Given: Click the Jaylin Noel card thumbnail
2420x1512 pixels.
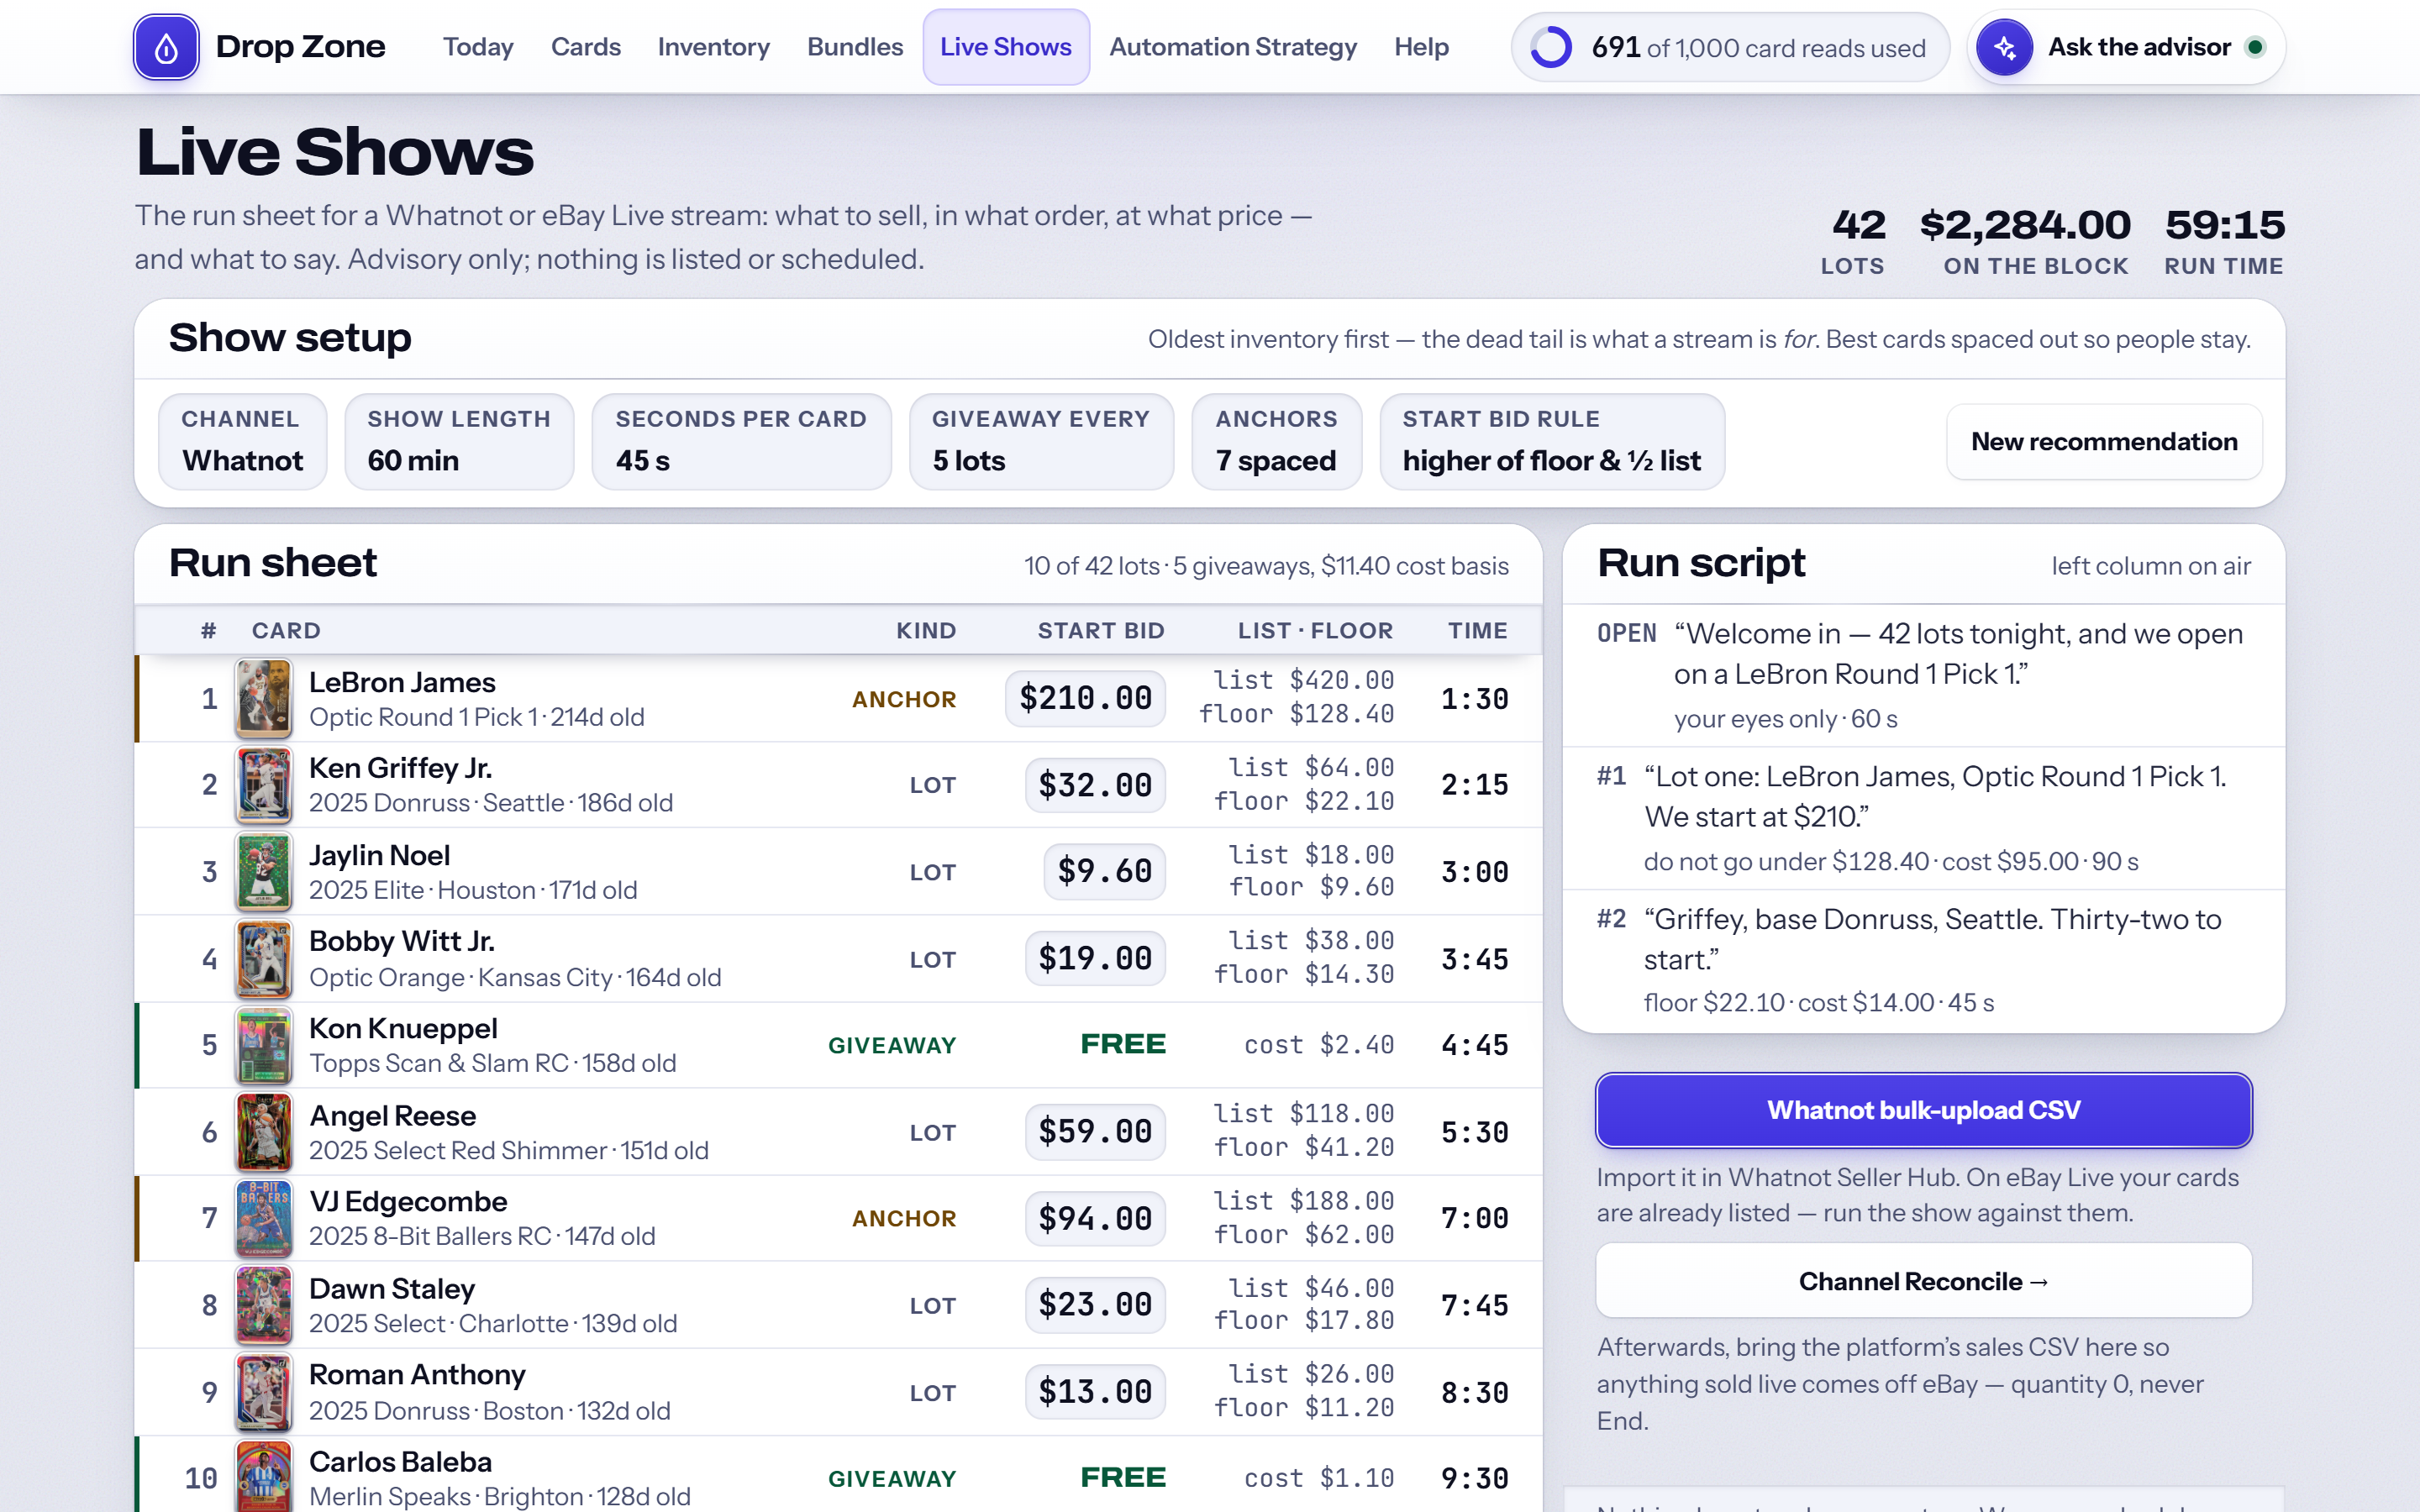Looking at the screenshot, I should pos(264,872).
